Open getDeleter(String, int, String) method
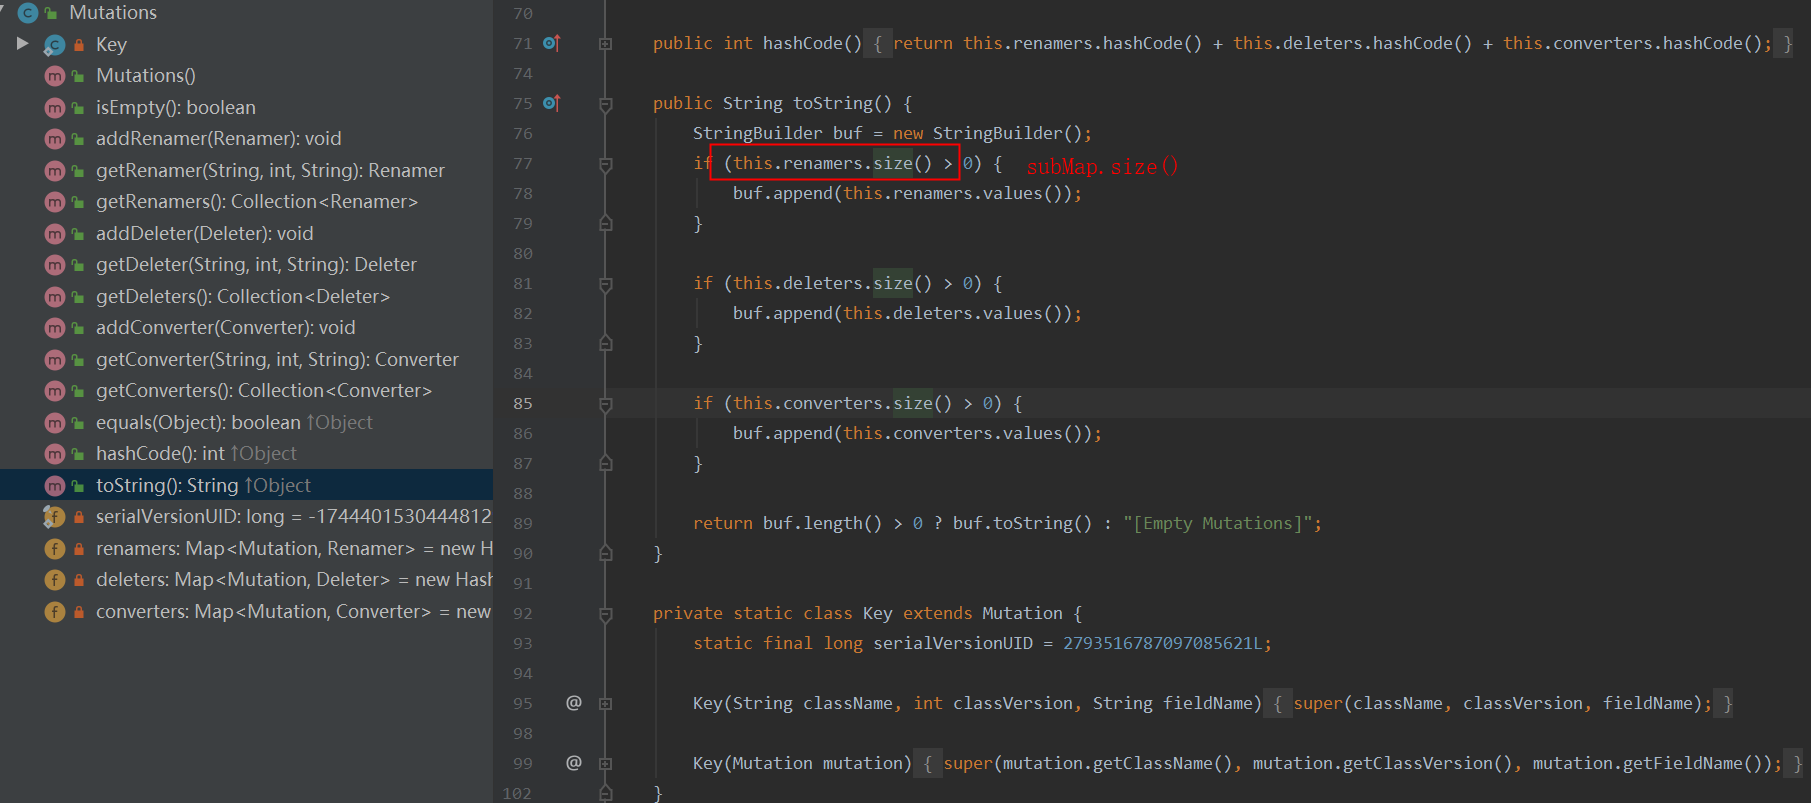Viewport: 1811px width, 803px height. point(256,265)
